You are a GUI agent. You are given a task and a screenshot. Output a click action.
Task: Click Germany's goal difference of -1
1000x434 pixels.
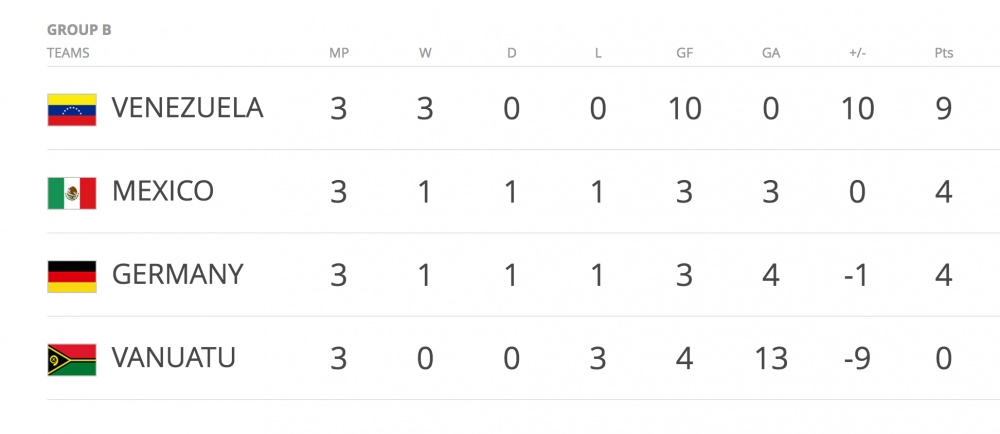[857, 274]
